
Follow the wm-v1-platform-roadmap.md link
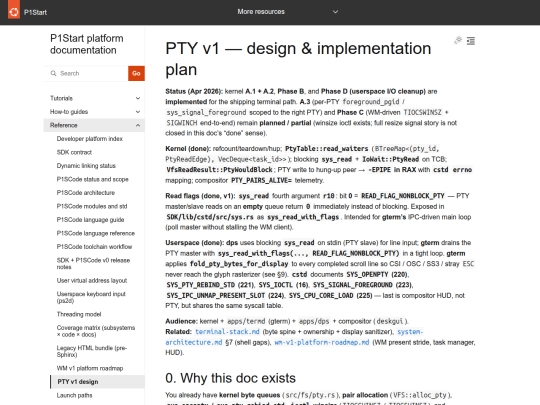[322, 342]
